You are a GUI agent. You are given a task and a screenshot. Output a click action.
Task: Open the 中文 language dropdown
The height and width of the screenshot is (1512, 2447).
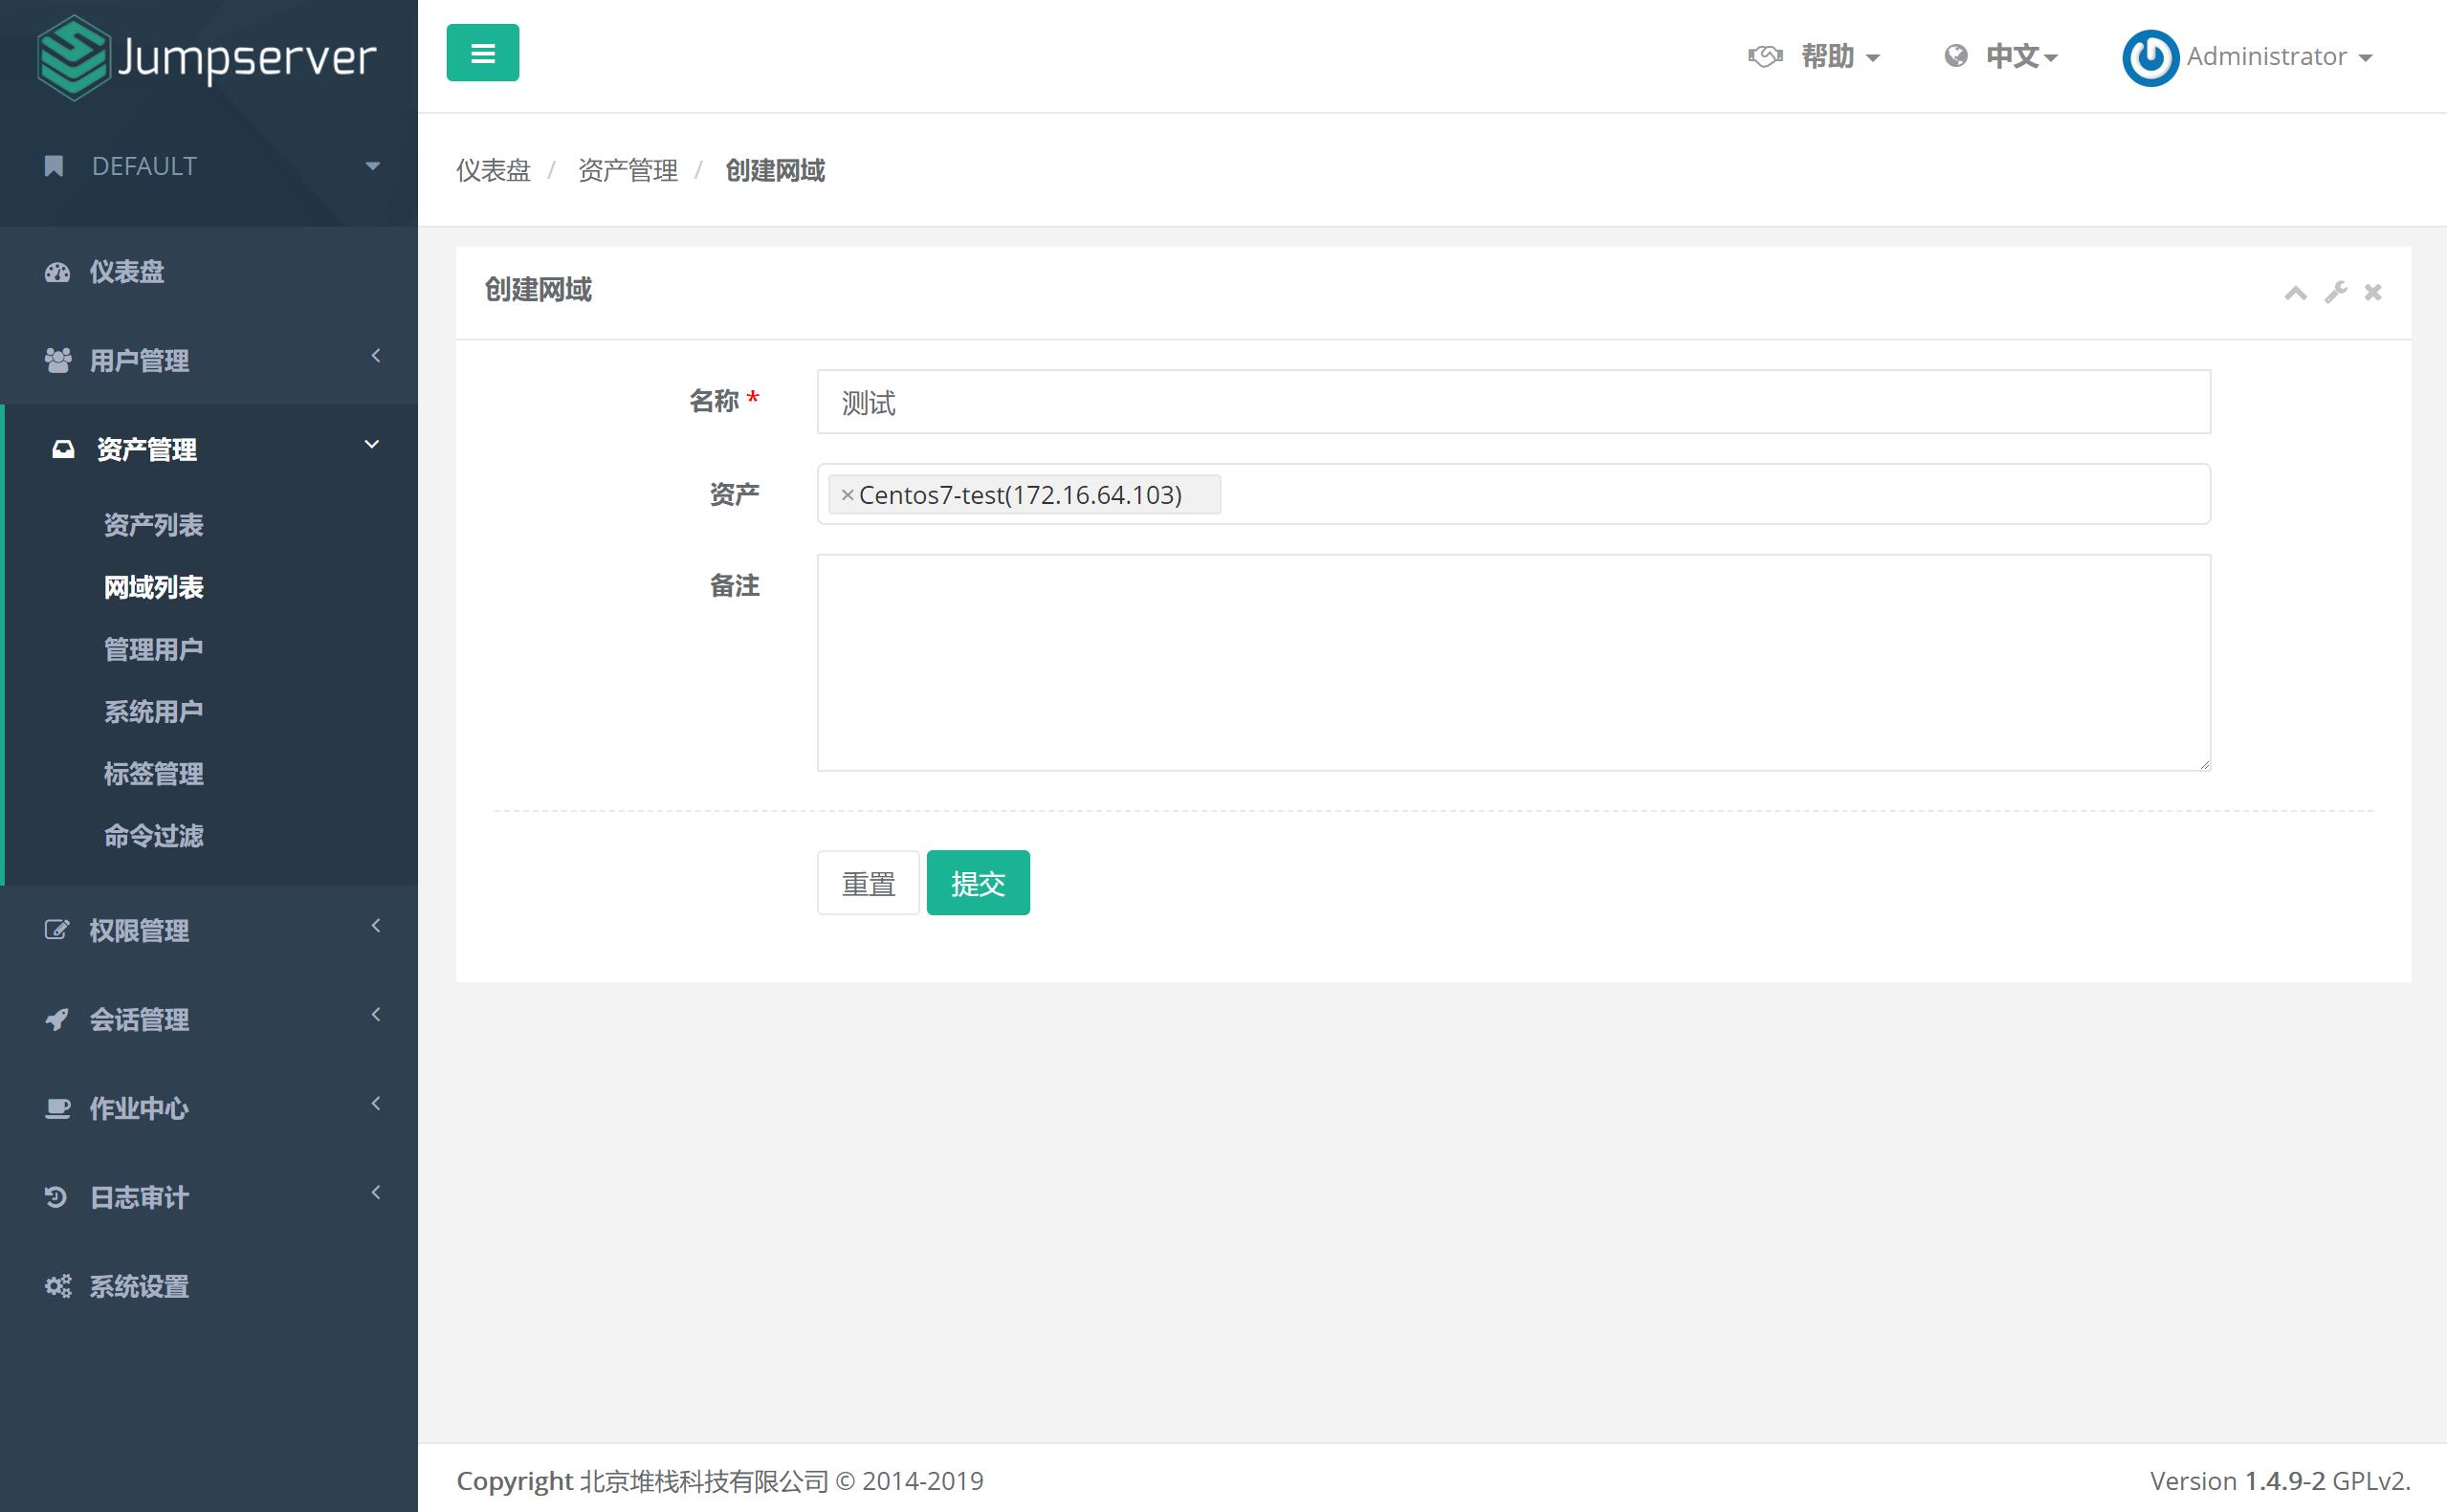click(x=2021, y=57)
